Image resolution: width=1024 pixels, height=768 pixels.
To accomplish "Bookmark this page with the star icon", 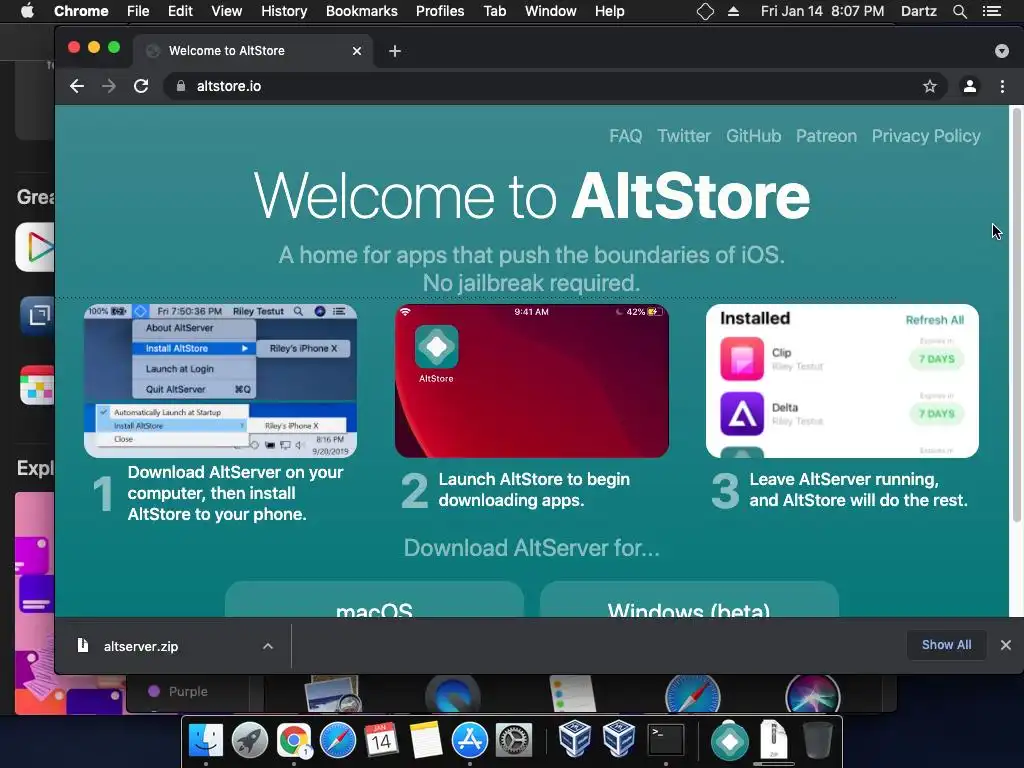I will pyautogui.click(x=930, y=86).
